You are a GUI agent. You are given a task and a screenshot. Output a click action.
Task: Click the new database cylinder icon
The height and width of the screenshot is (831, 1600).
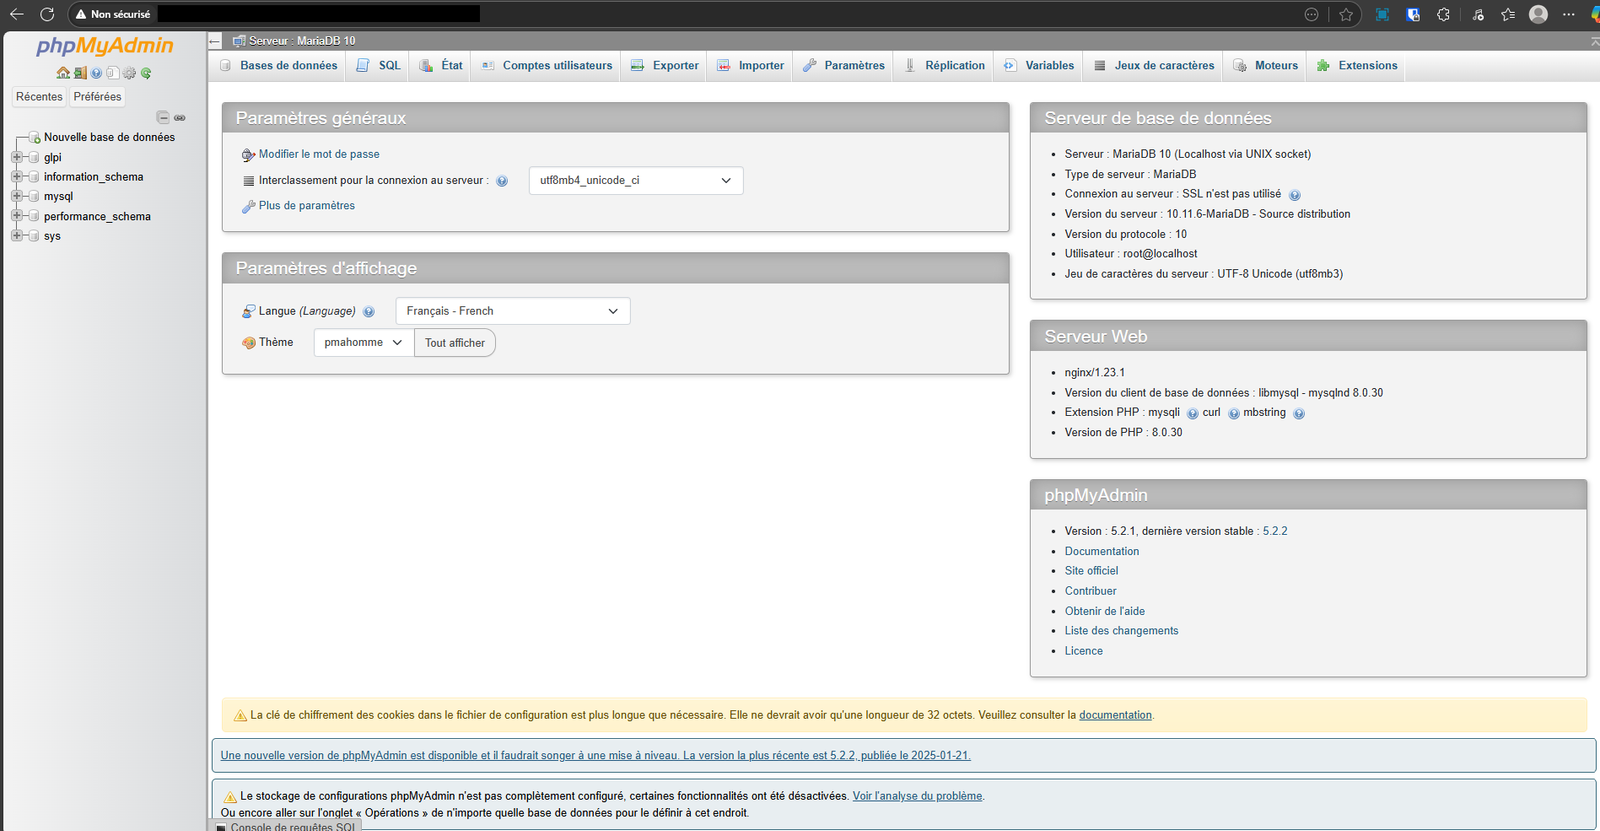35,137
